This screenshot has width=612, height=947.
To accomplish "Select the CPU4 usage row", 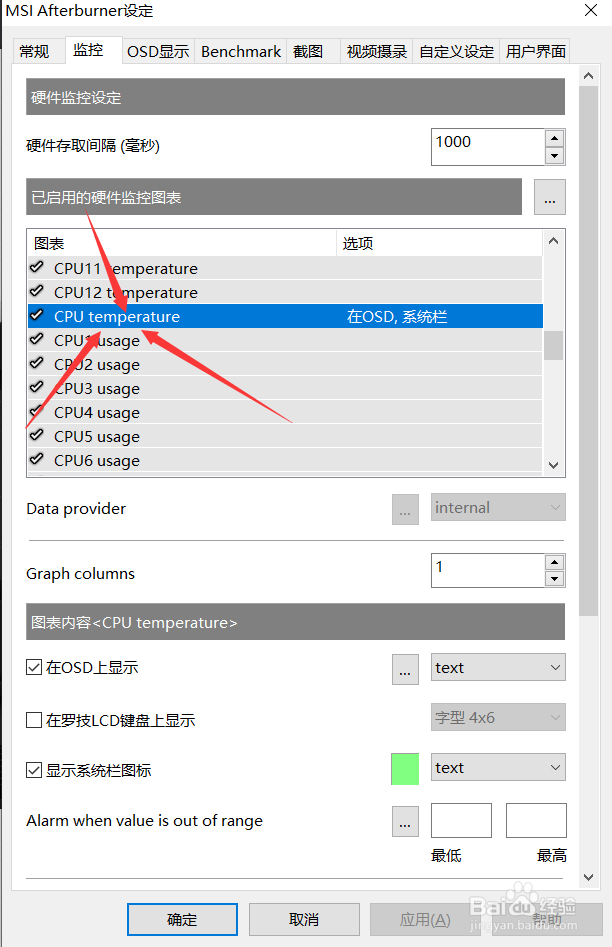I will (285, 413).
